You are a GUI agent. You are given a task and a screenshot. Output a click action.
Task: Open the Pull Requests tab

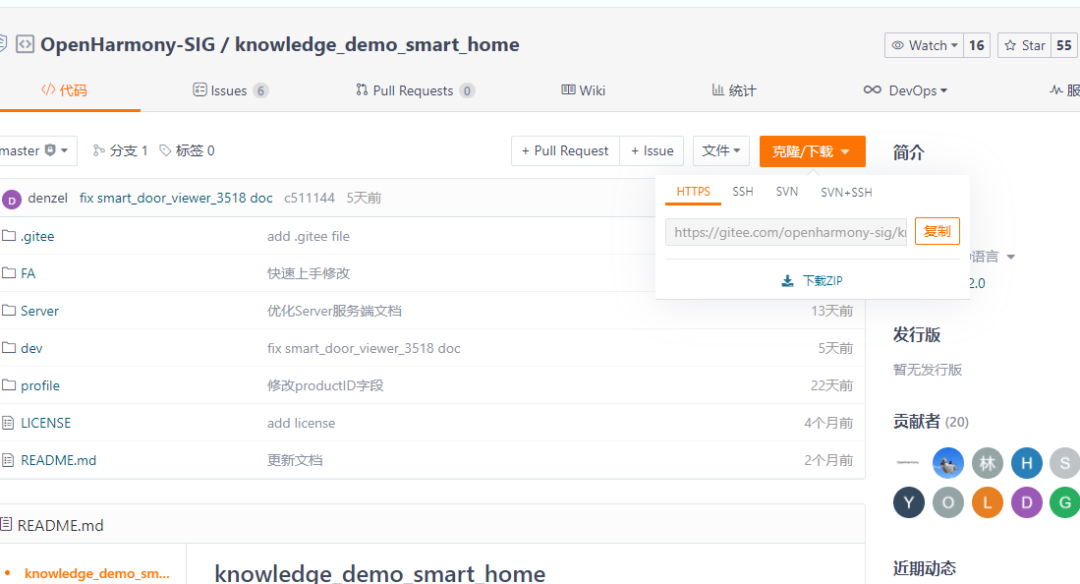click(x=415, y=90)
